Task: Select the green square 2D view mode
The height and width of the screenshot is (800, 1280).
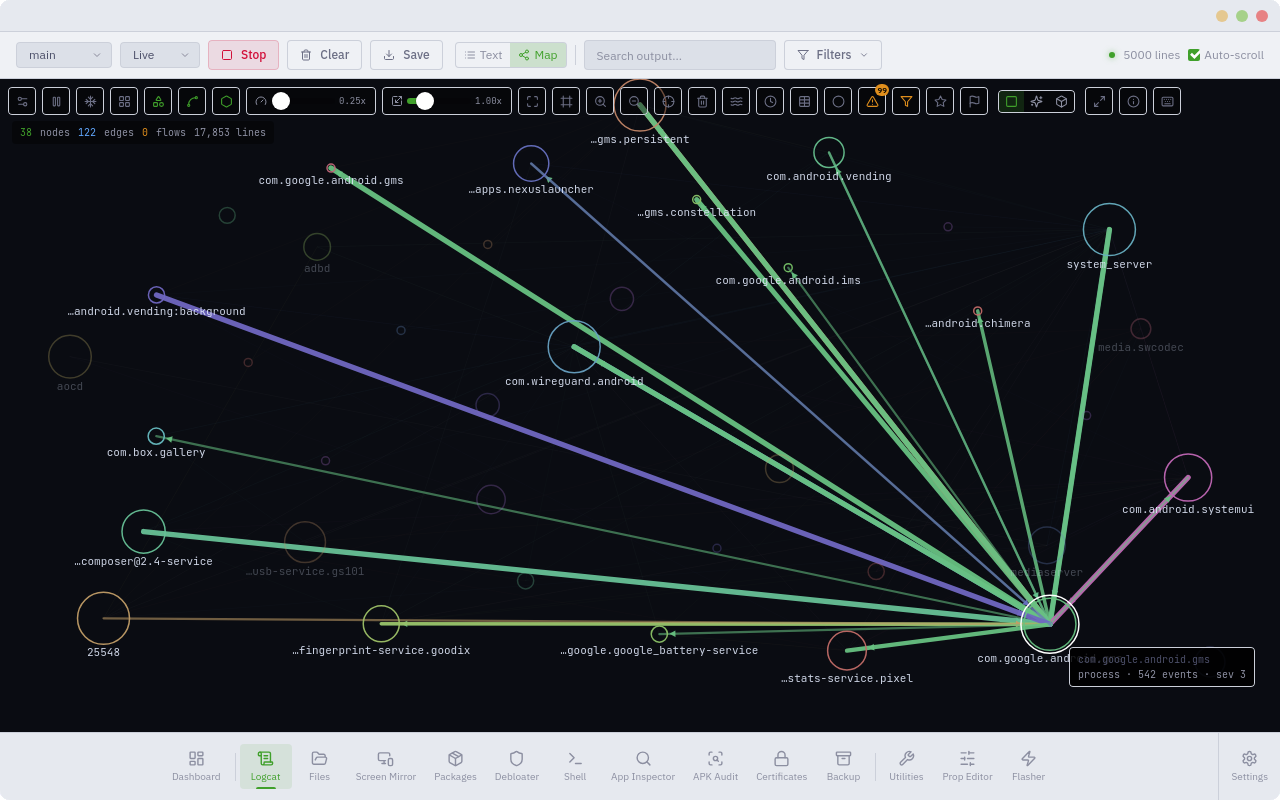Action: click(1011, 101)
